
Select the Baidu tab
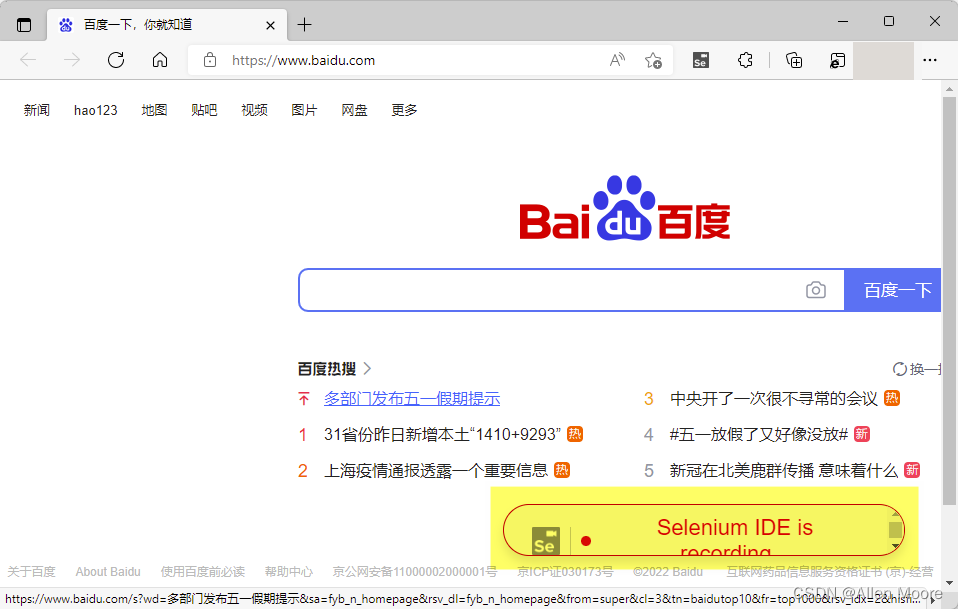[167, 25]
